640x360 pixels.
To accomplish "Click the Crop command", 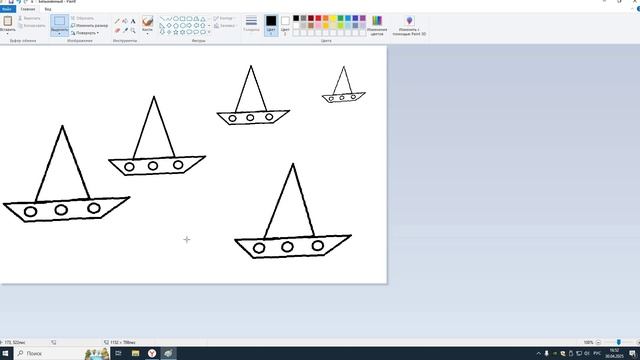I will pos(82,18).
